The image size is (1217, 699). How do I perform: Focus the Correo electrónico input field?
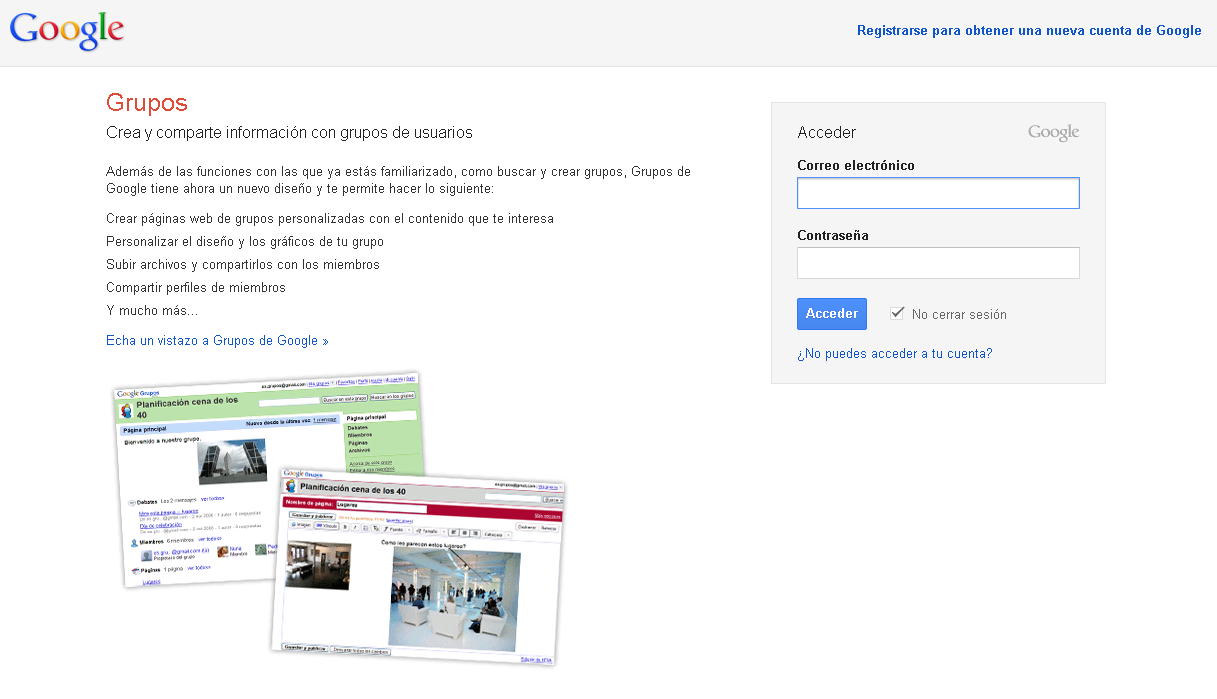tap(938, 193)
